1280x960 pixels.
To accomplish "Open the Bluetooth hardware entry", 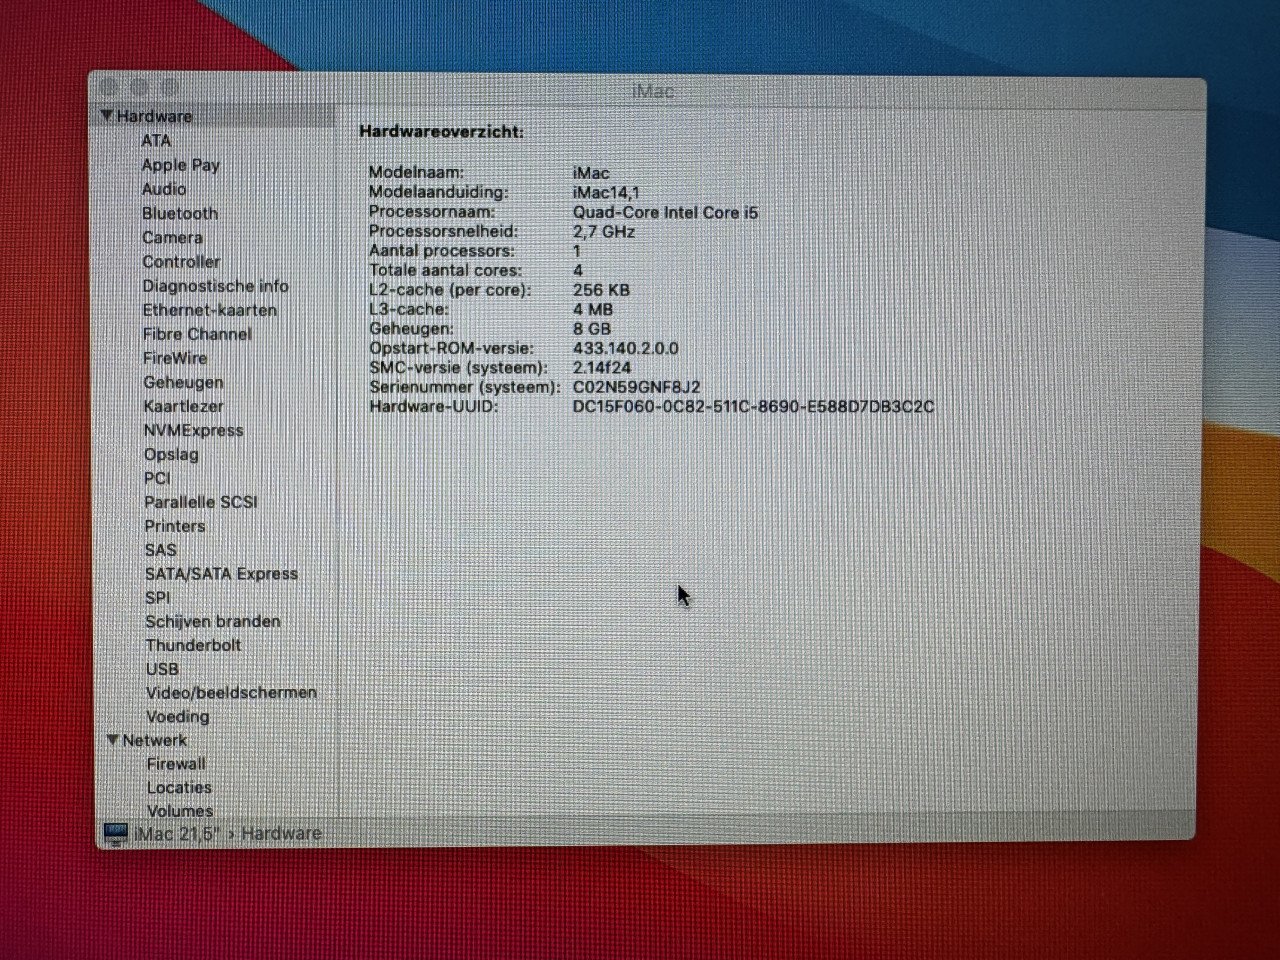I will point(180,213).
